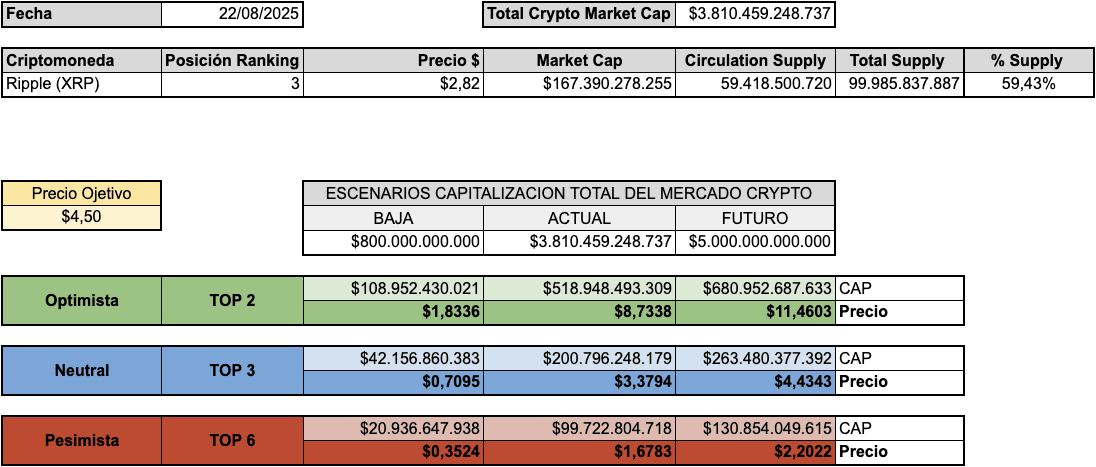
Task: Select the XRP price cell $2,82
Action: 394,85
